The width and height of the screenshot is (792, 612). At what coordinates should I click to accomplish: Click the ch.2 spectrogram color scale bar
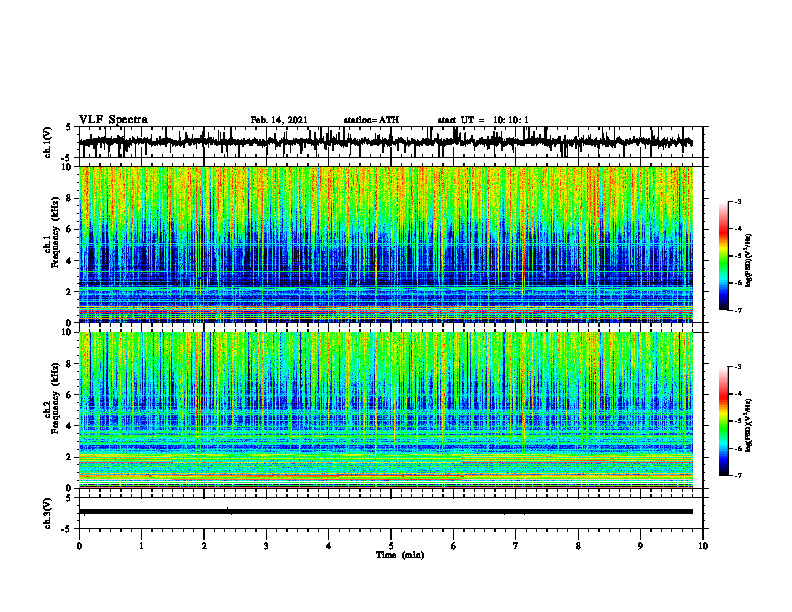tap(723, 421)
